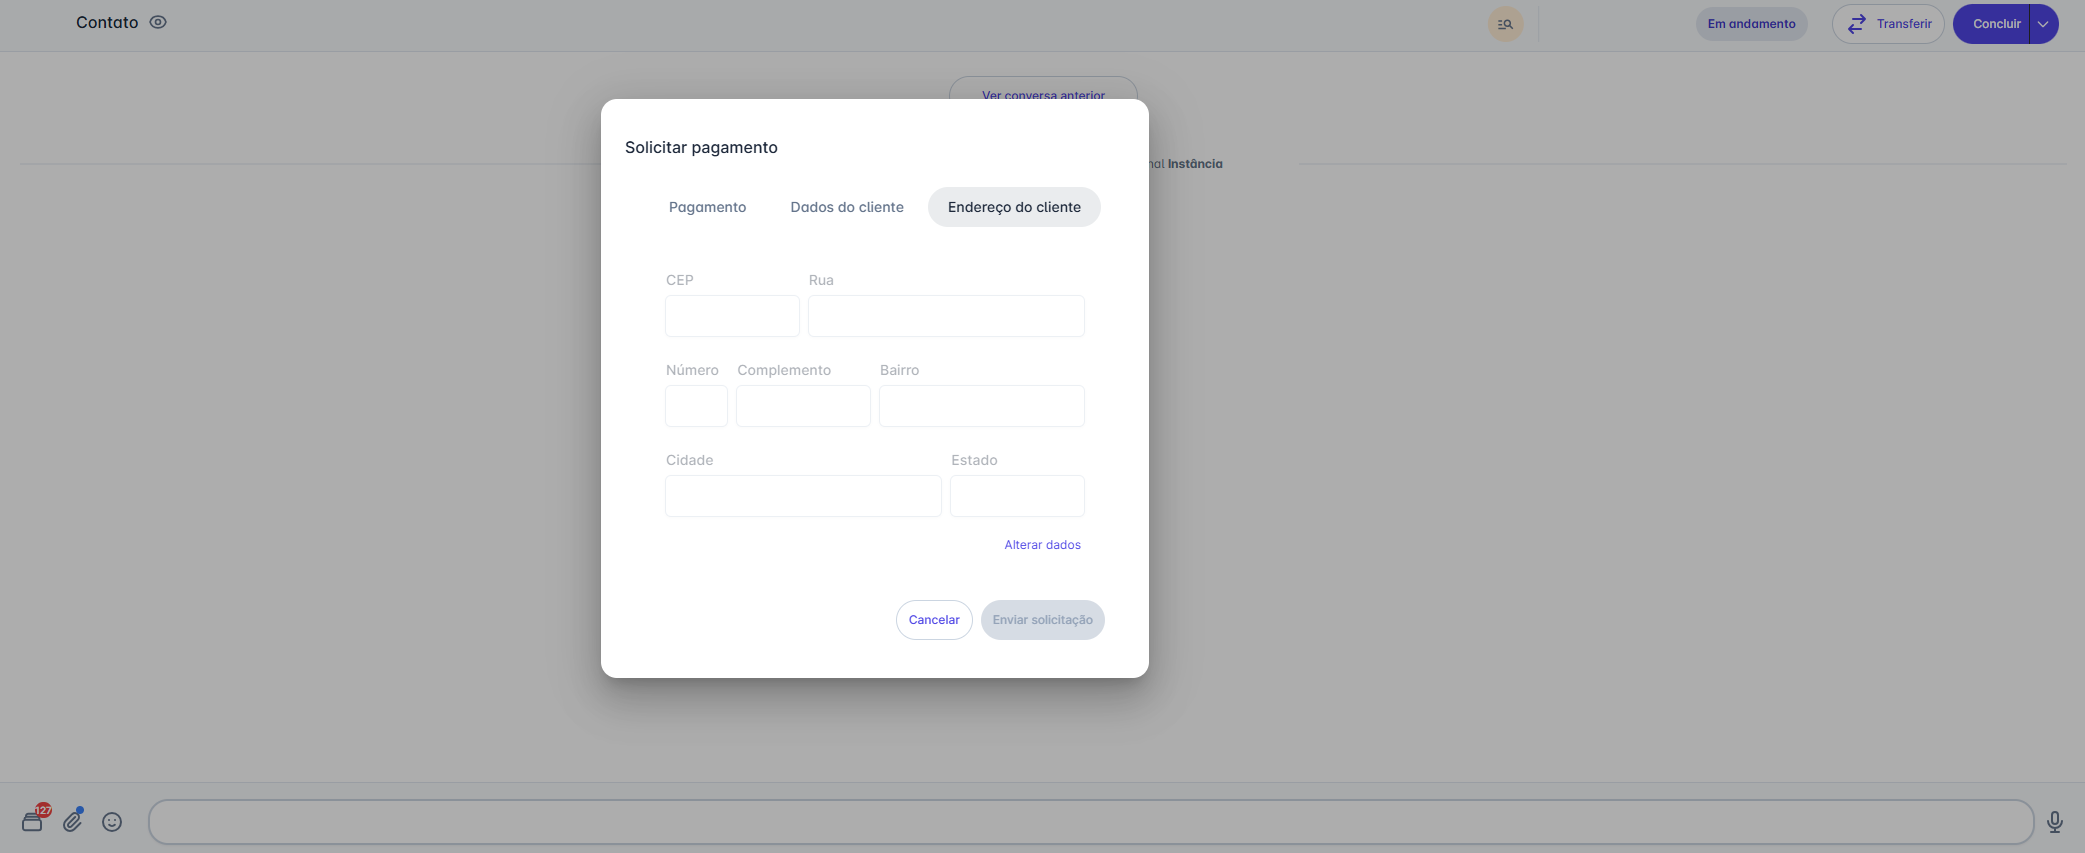Click the Bairro input field

(981, 406)
